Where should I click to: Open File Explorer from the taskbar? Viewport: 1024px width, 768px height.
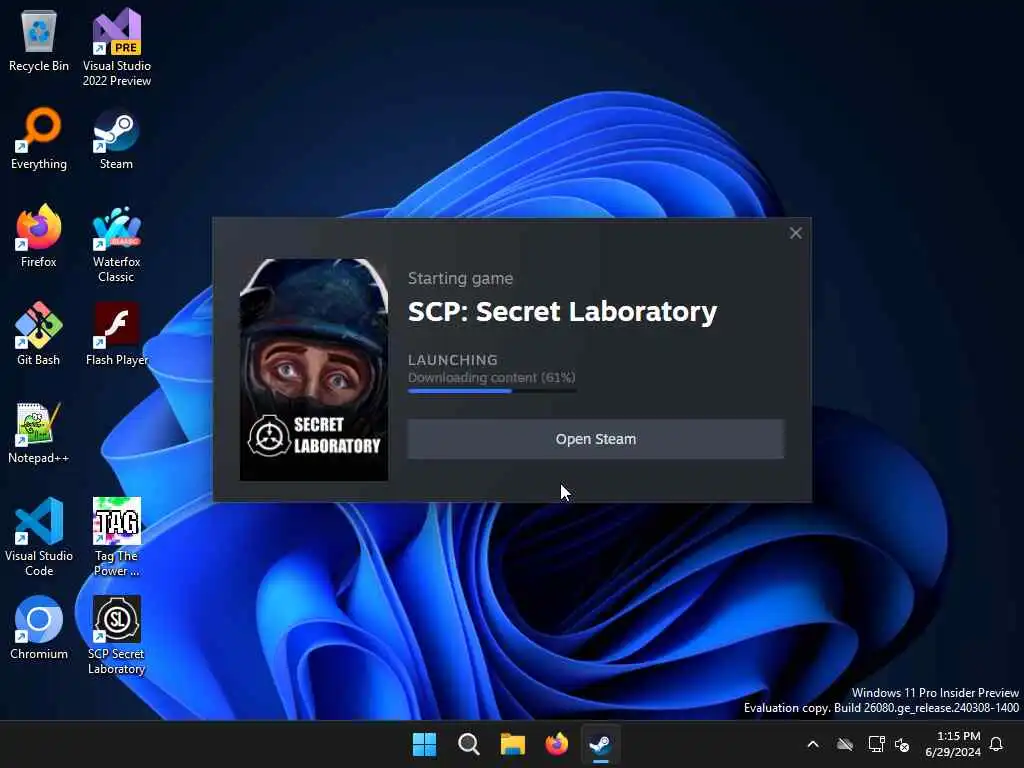(x=513, y=744)
